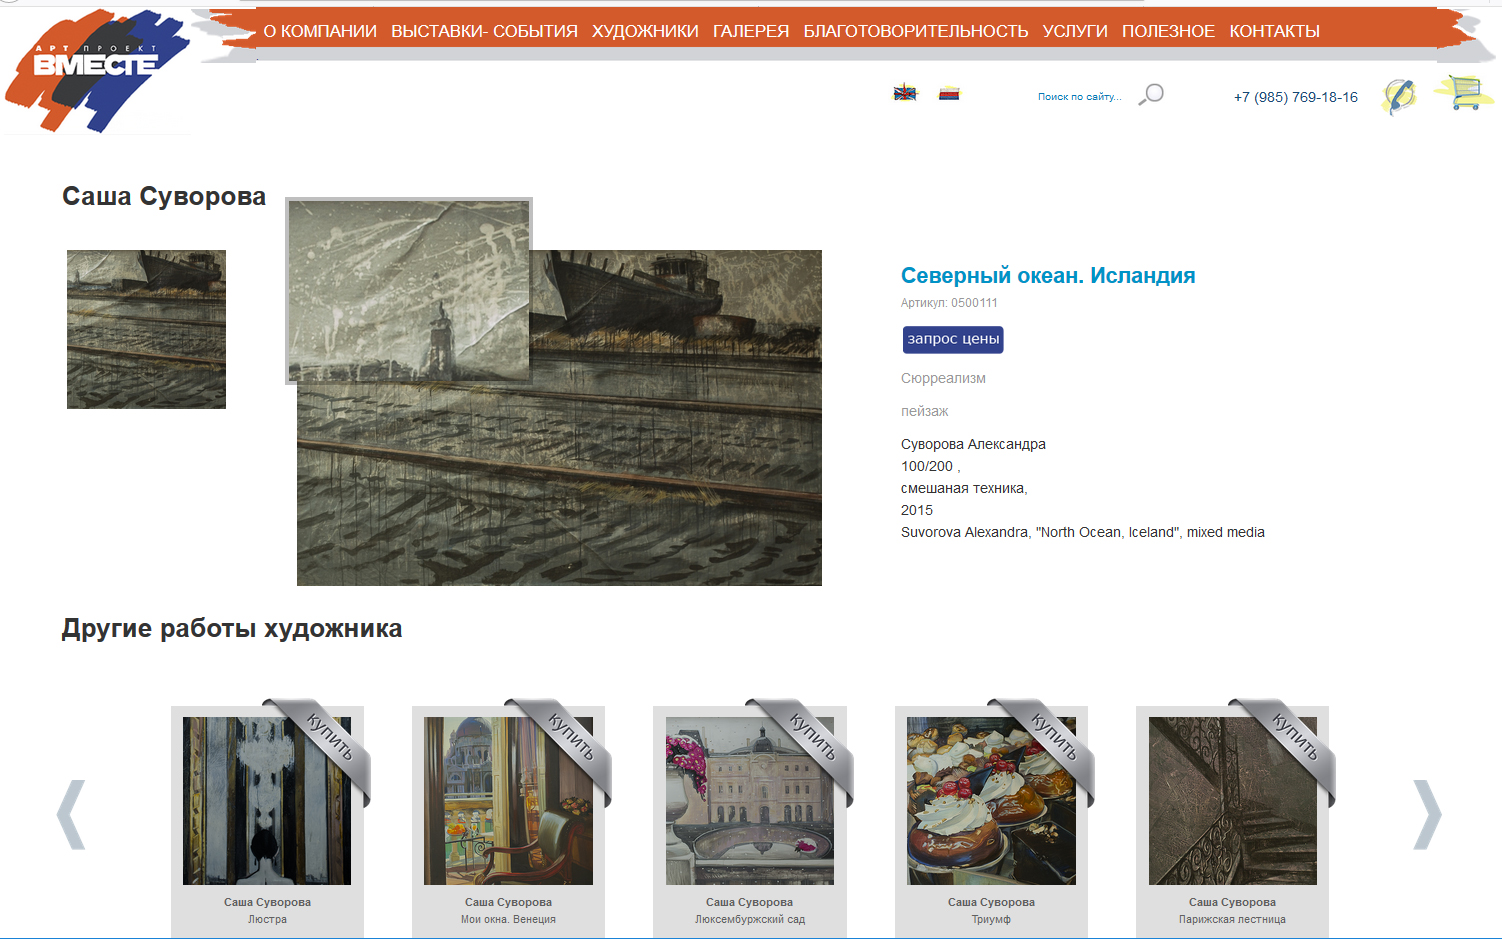The height and width of the screenshot is (939, 1502).
Task: Click the Северный океан. Исландия title
Action: (x=1048, y=276)
